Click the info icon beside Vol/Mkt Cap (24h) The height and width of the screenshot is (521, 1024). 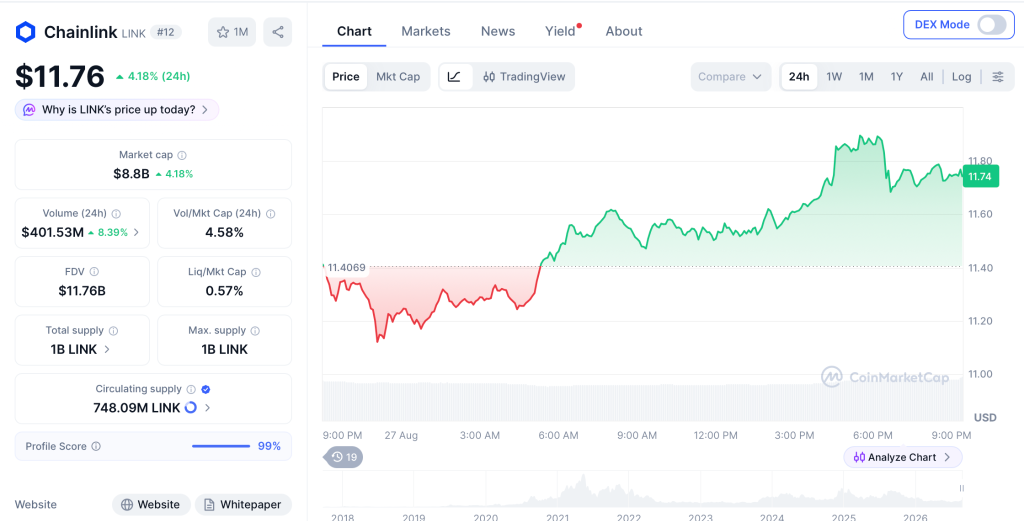(270, 213)
